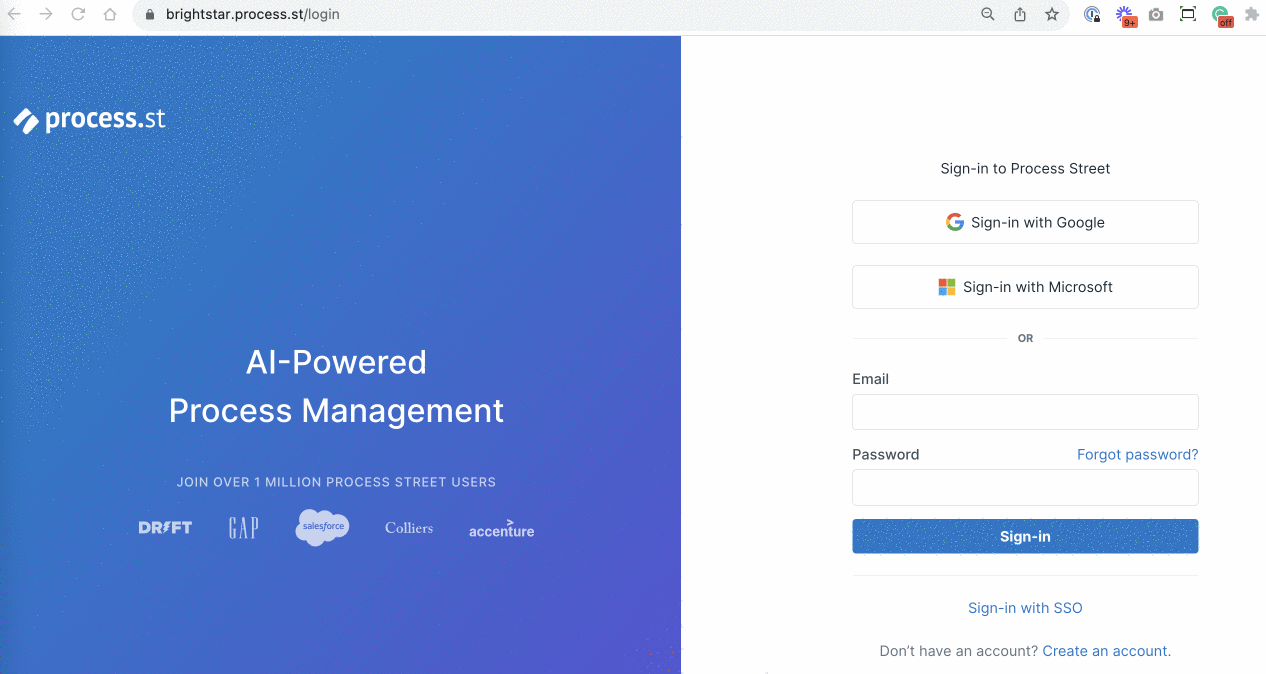Click the process.st logo
1266x674 pixels.
89,120
